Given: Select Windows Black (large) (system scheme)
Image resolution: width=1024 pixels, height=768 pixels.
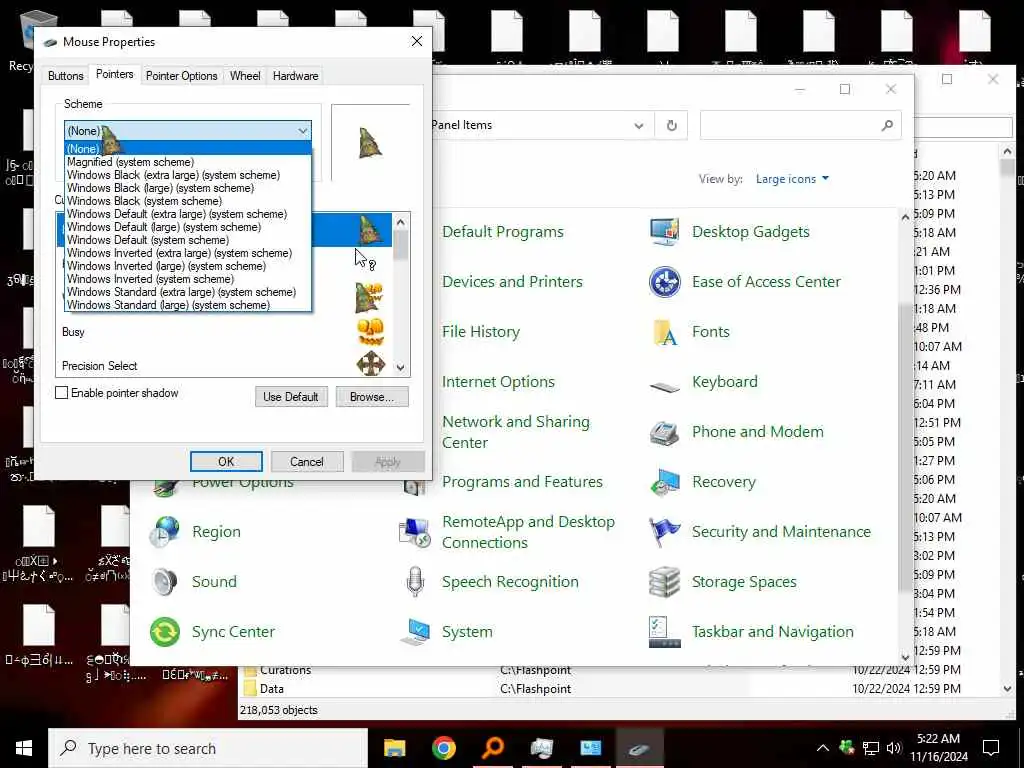Looking at the screenshot, I should pos(188,188).
